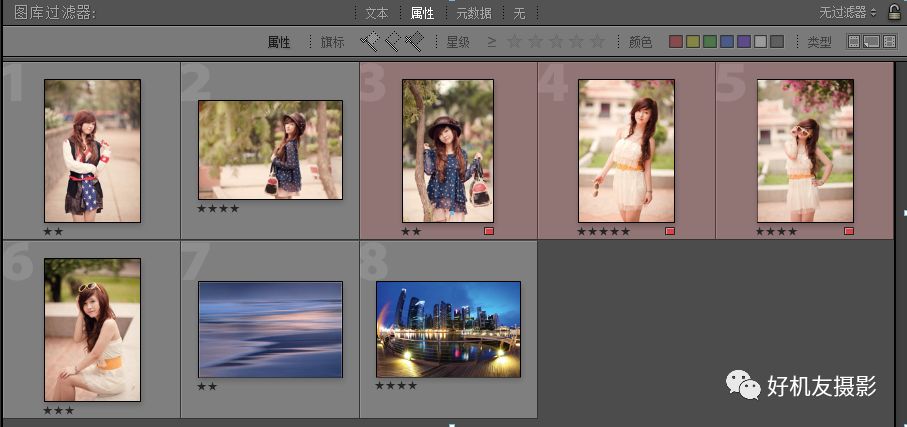Viewport: 907px width, 427px height.
Task: Filter by rejected photos flag icon
Action: pos(414,41)
